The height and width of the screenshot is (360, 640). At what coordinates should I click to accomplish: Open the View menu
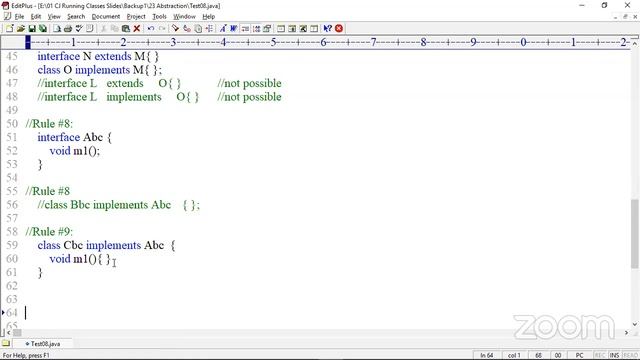click(x=54, y=16)
